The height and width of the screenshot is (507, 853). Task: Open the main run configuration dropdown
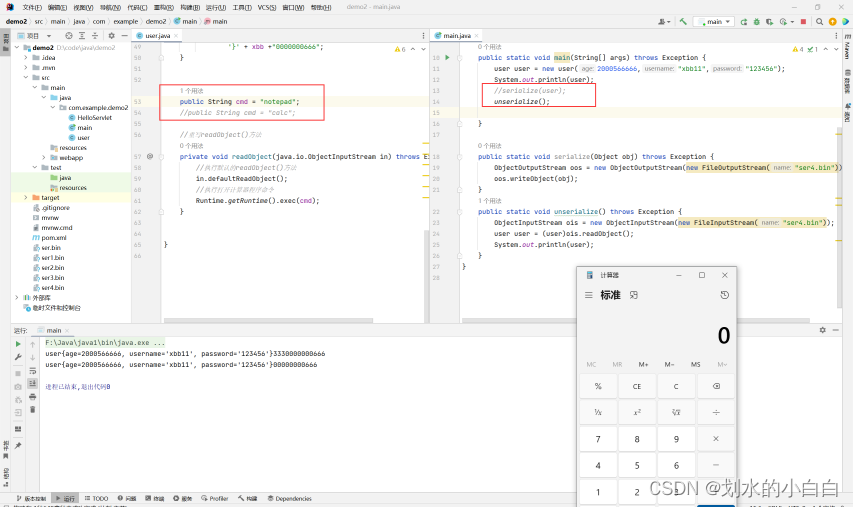click(714, 22)
